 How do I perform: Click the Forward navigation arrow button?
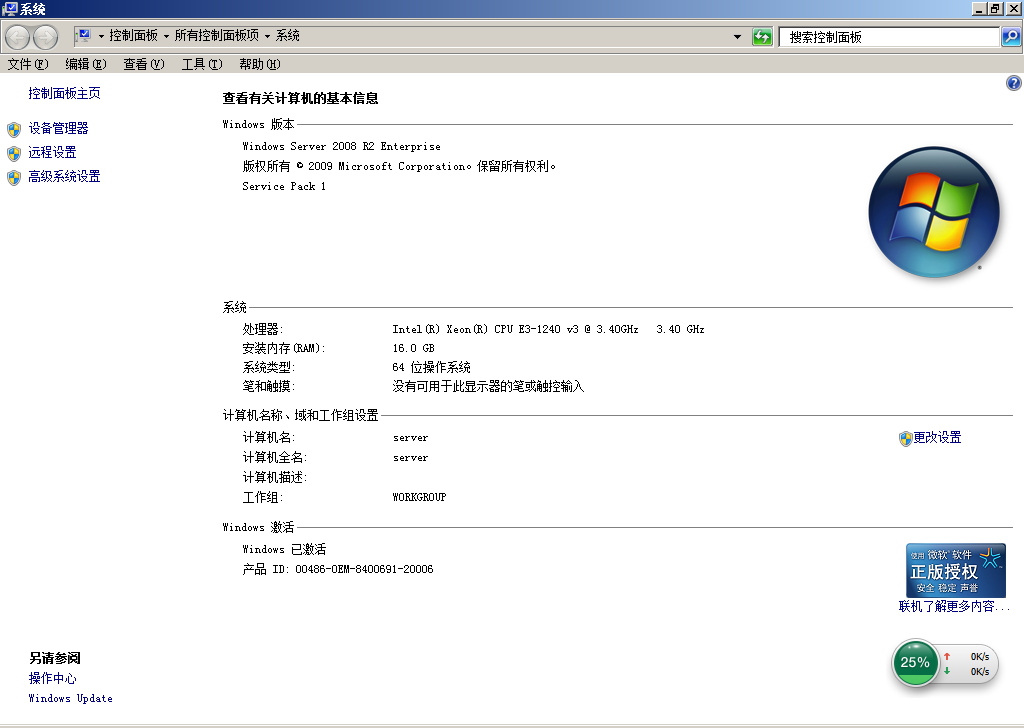46,37
